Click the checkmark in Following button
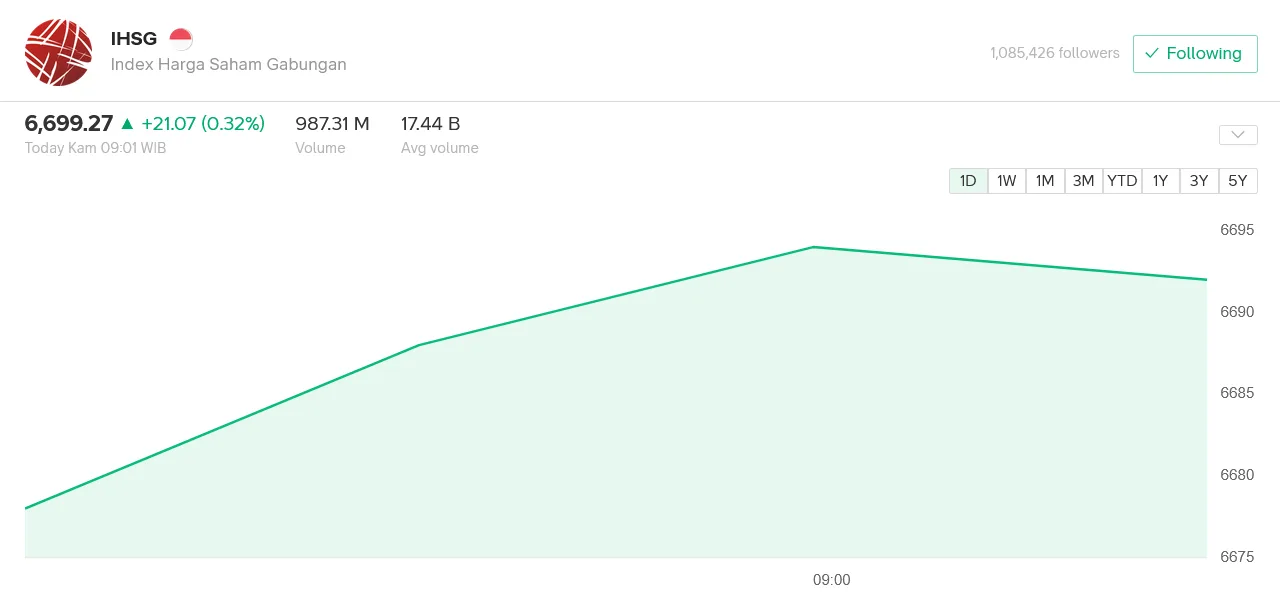1280x616 pixels. (x=1152, y=53)
